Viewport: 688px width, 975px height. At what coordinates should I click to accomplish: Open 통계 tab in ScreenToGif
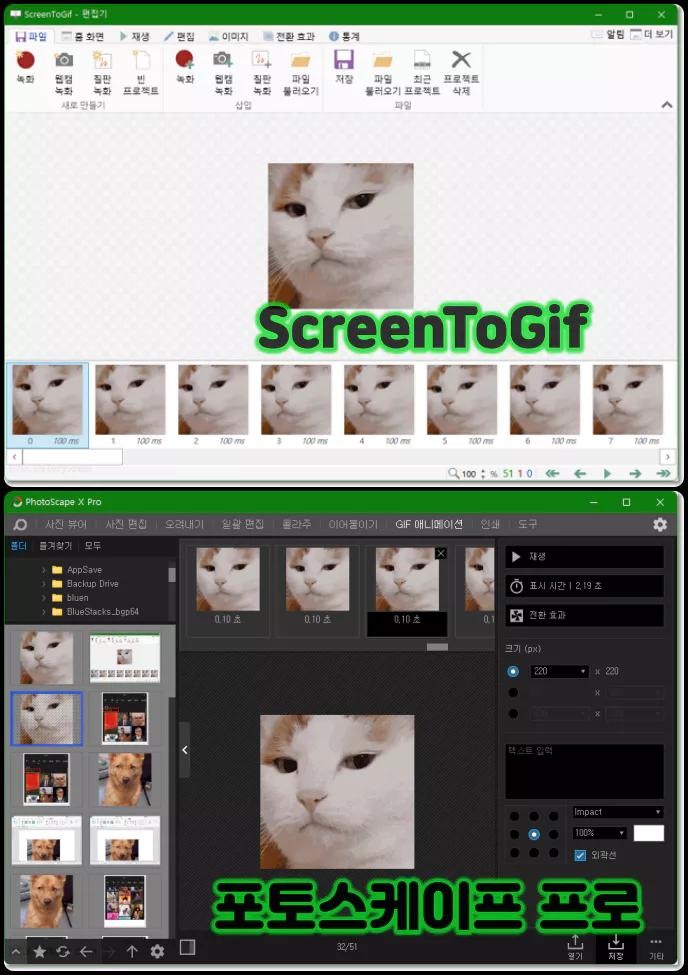coord(344,37)
